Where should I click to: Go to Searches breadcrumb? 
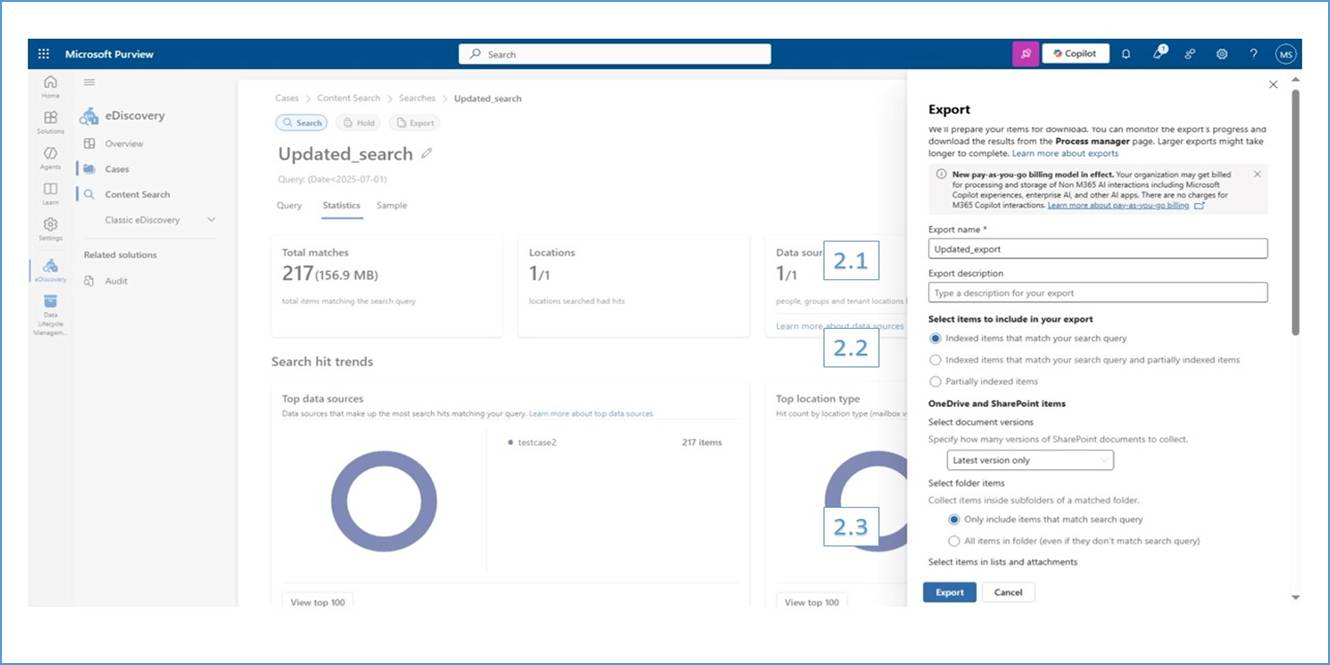417,98
